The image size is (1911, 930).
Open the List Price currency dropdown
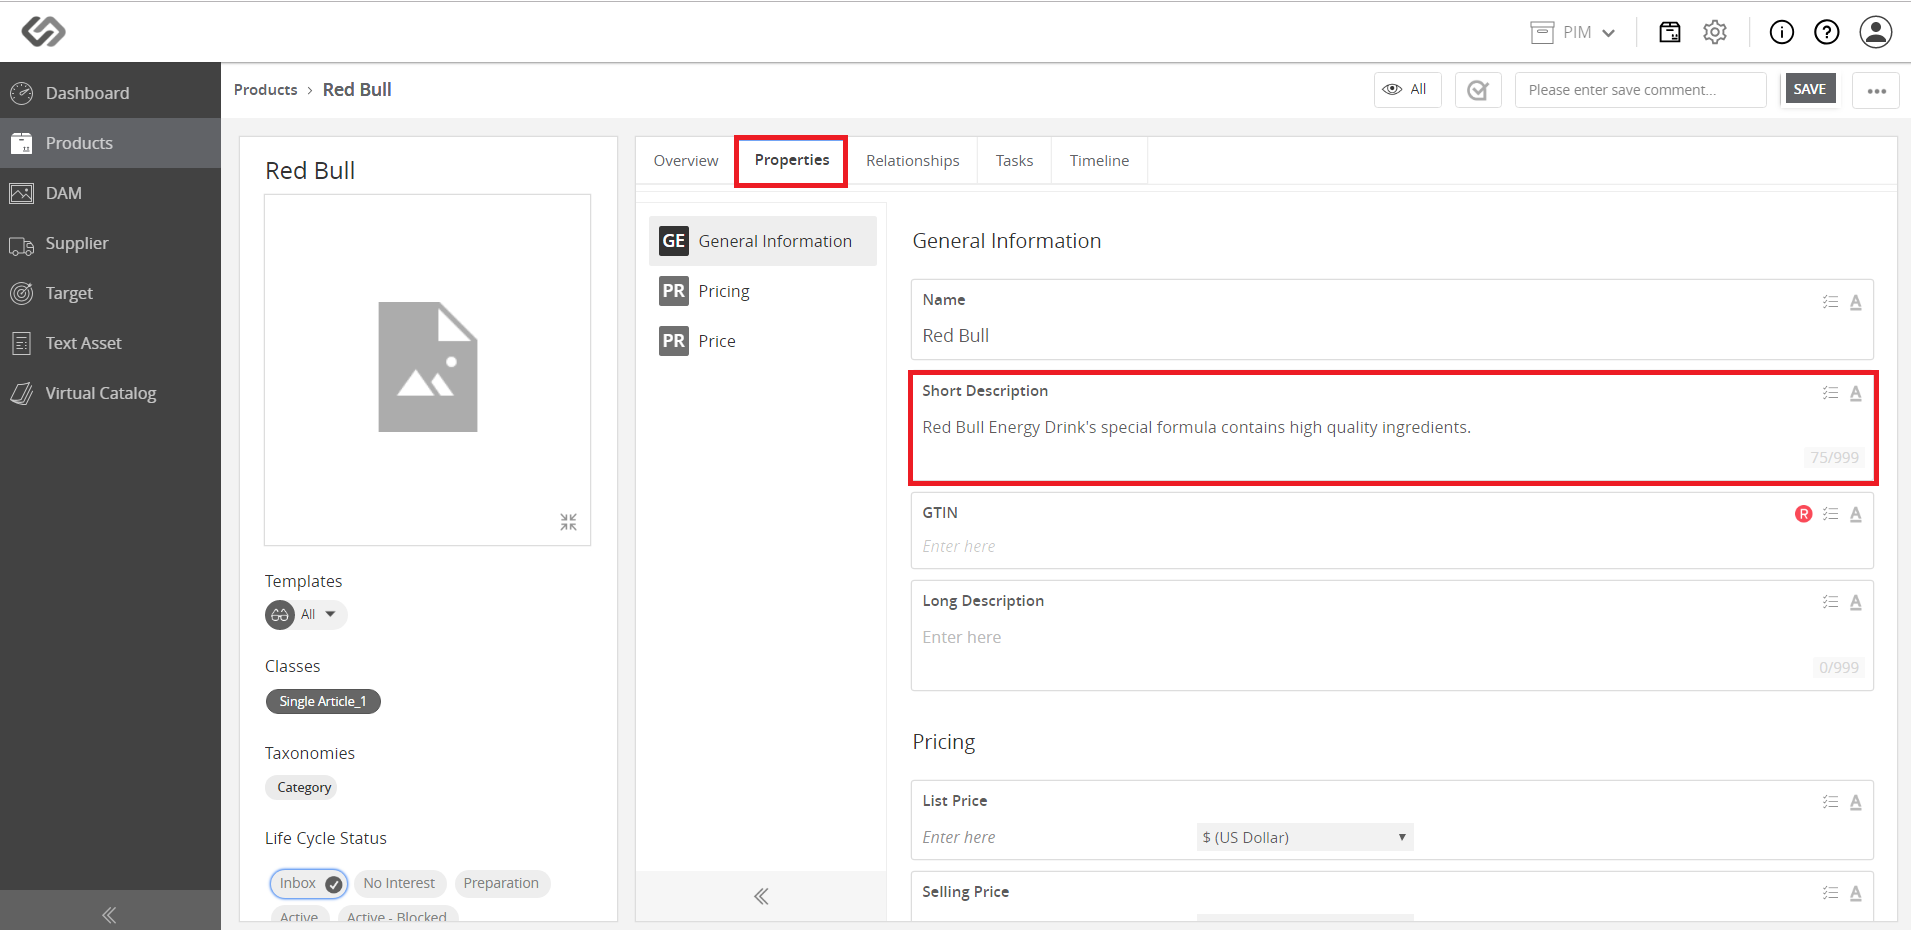(x=1305, y=837)
